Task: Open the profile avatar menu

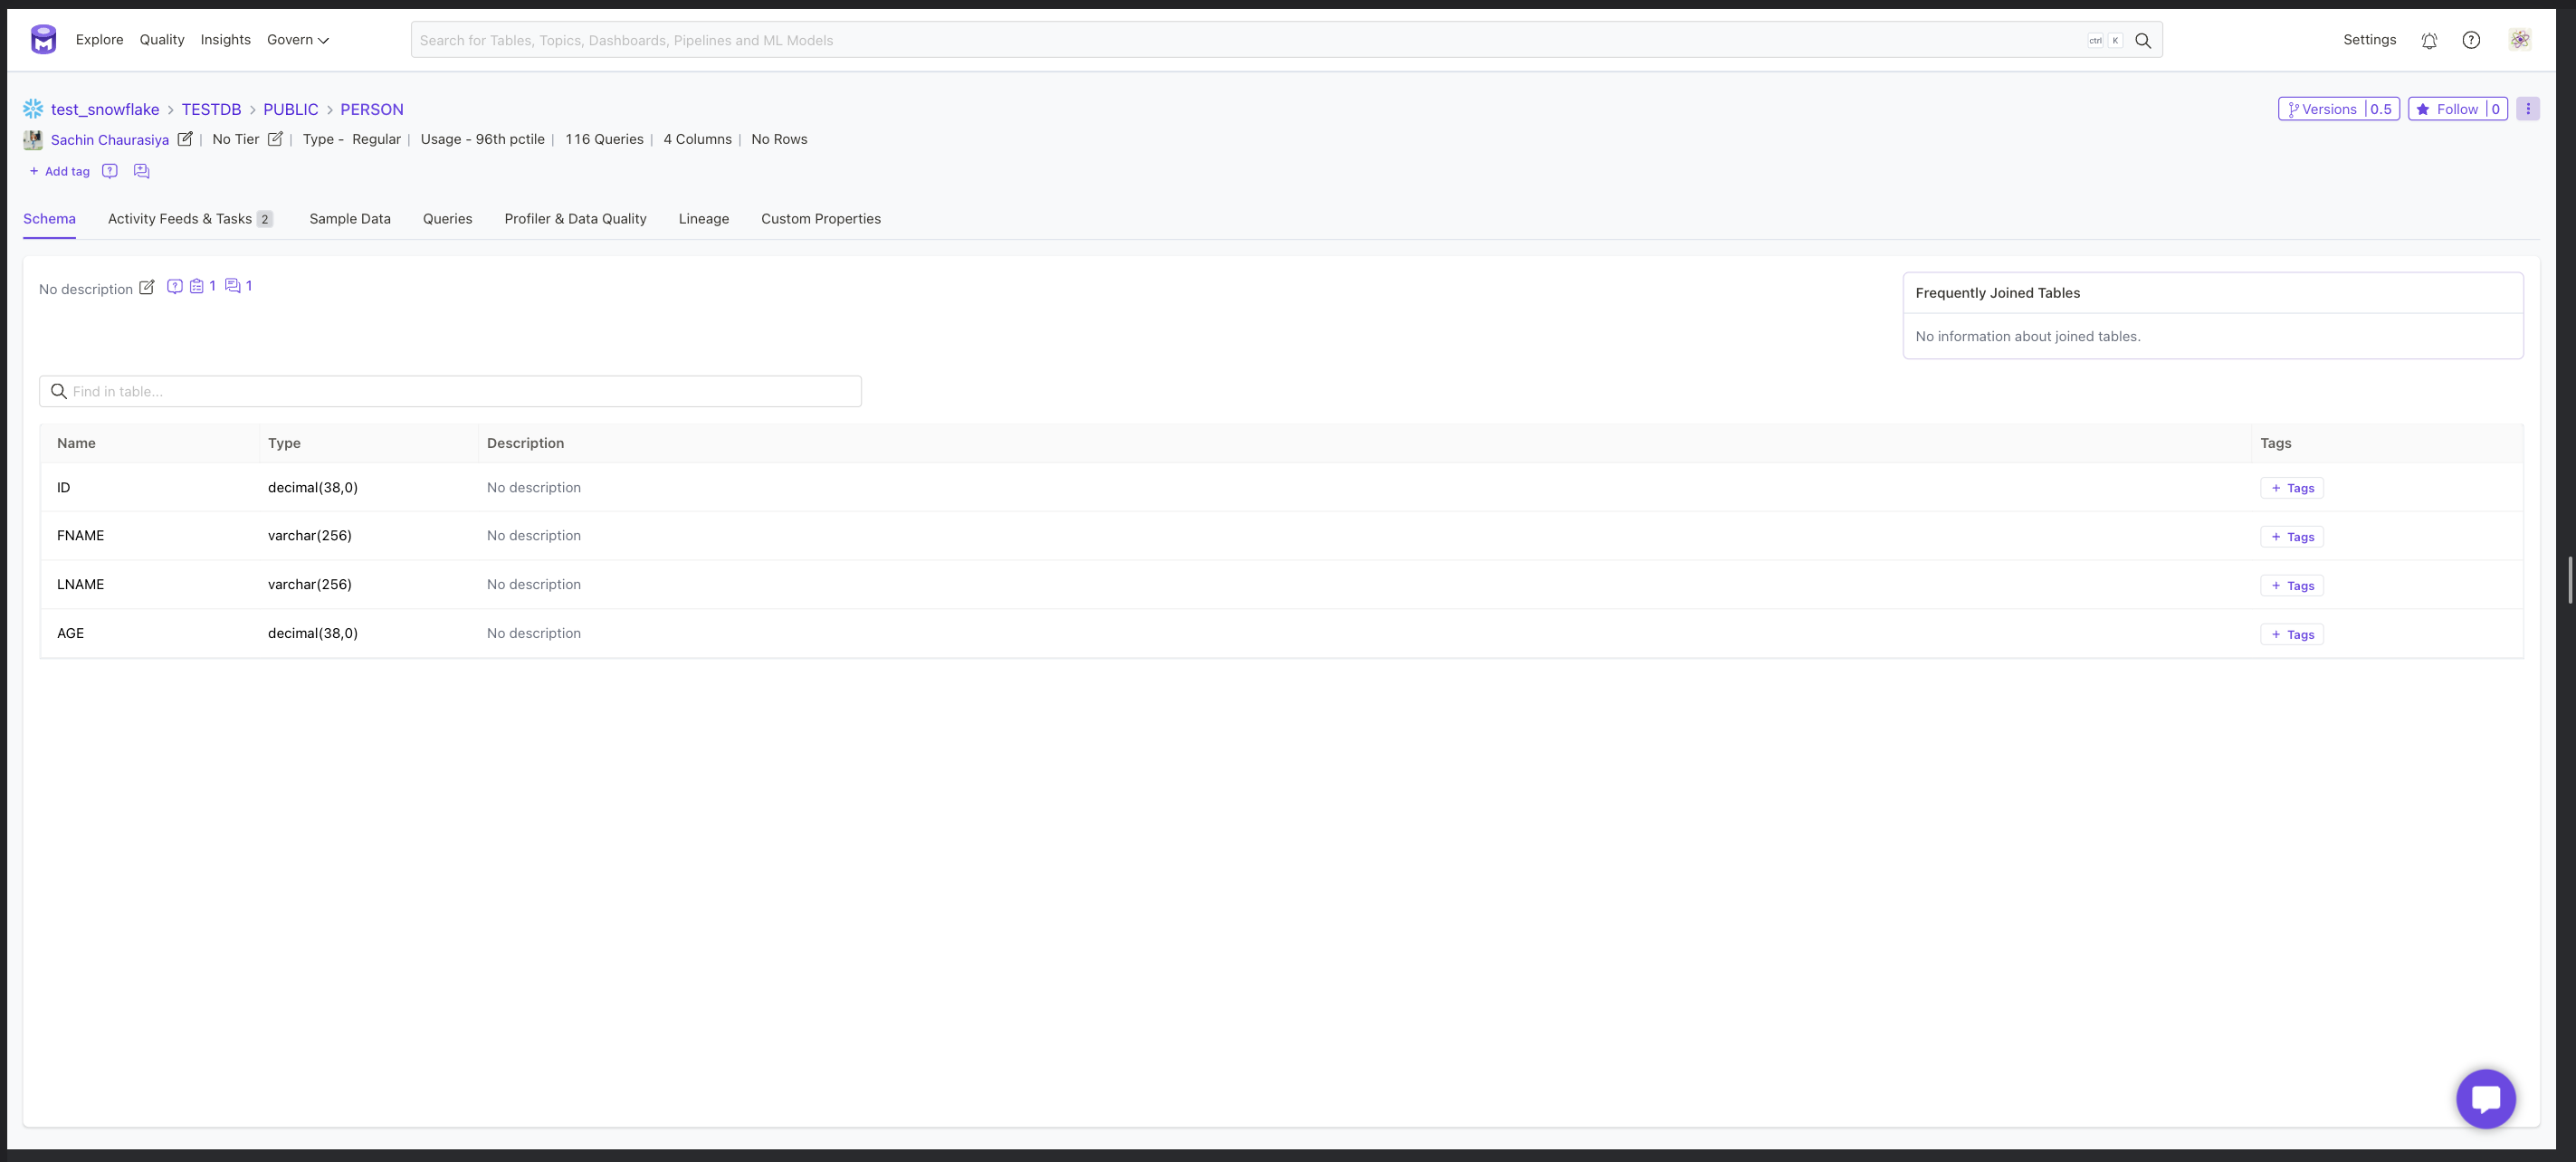Action: (x=2520, y=39)
